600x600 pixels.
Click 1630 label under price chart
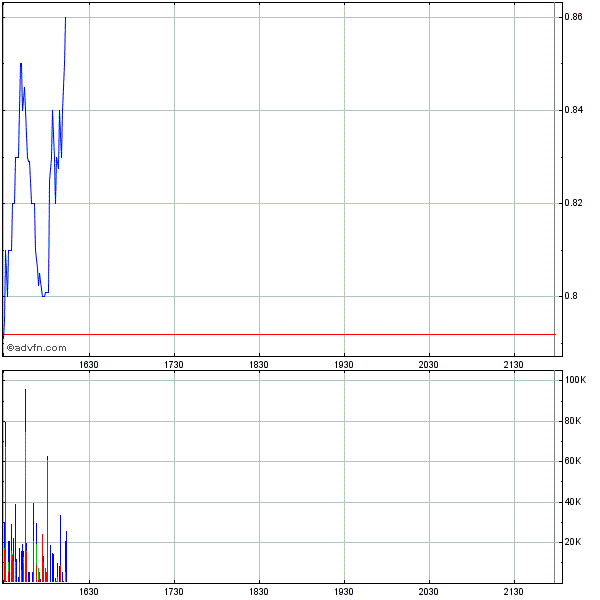[x=89, y=365]
